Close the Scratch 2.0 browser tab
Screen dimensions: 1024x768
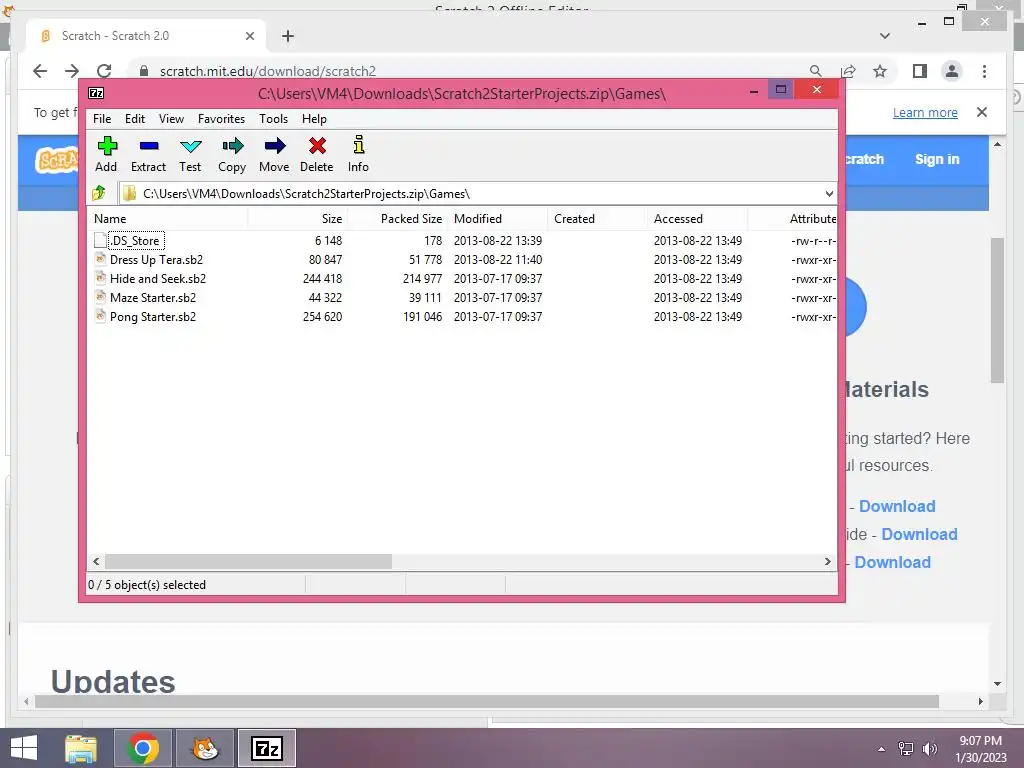click(x=249, y=36)
